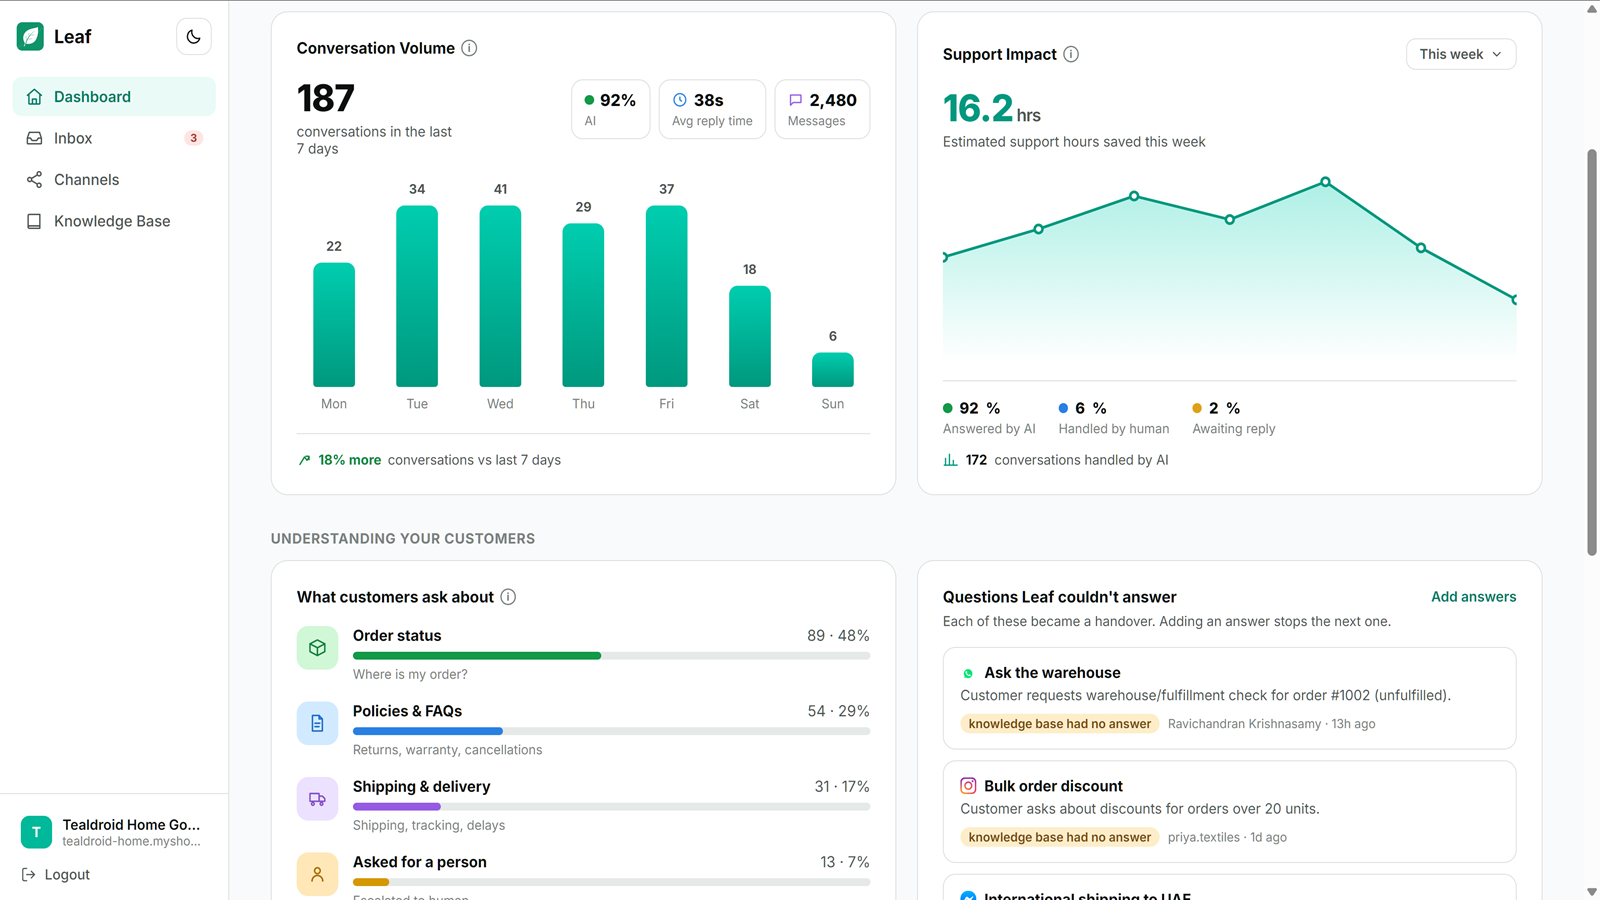Click Support Impact info icon

[1071, 54]
